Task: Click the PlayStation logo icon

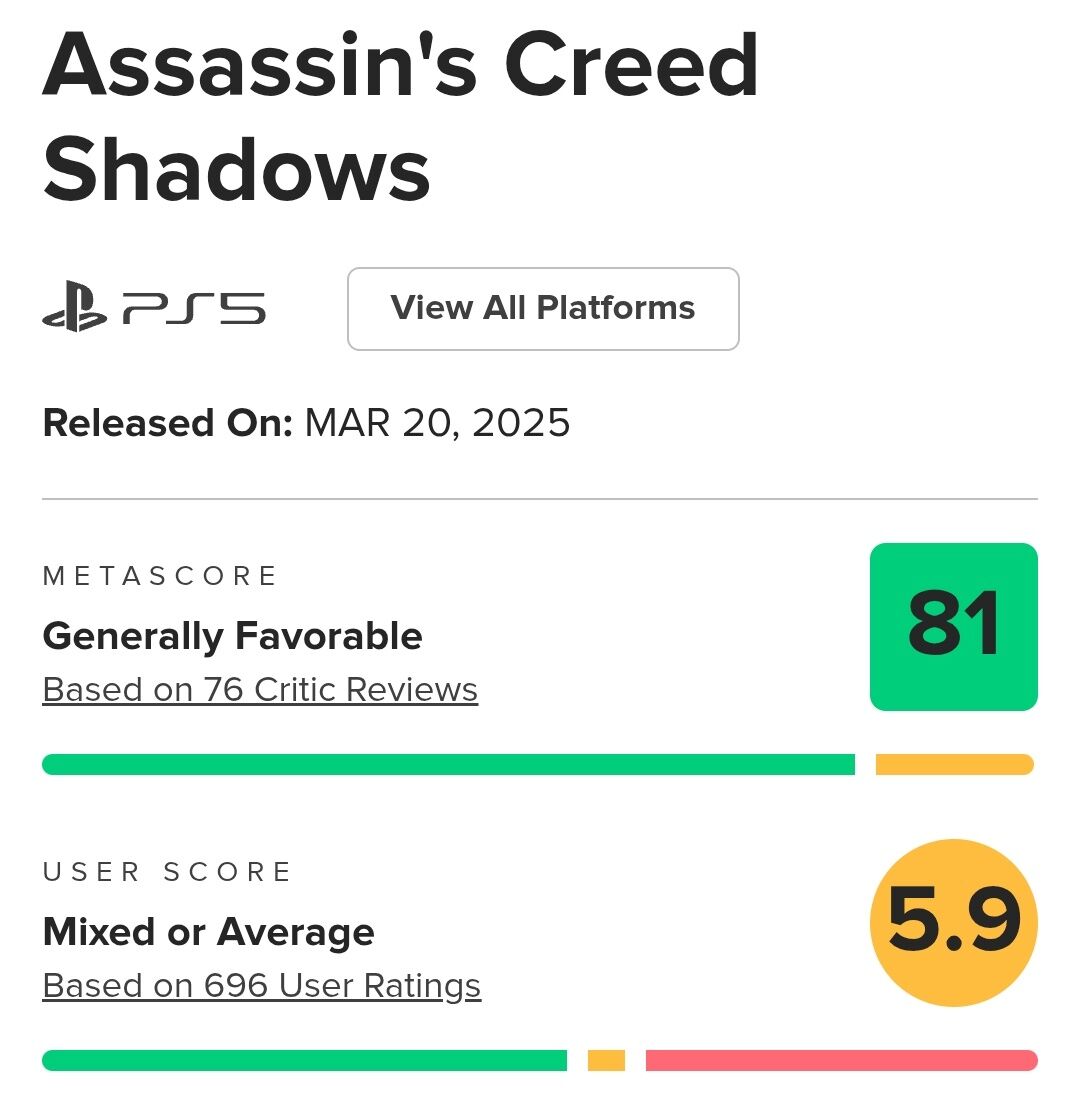Action: pyautogui.click(x=74, y=309)
